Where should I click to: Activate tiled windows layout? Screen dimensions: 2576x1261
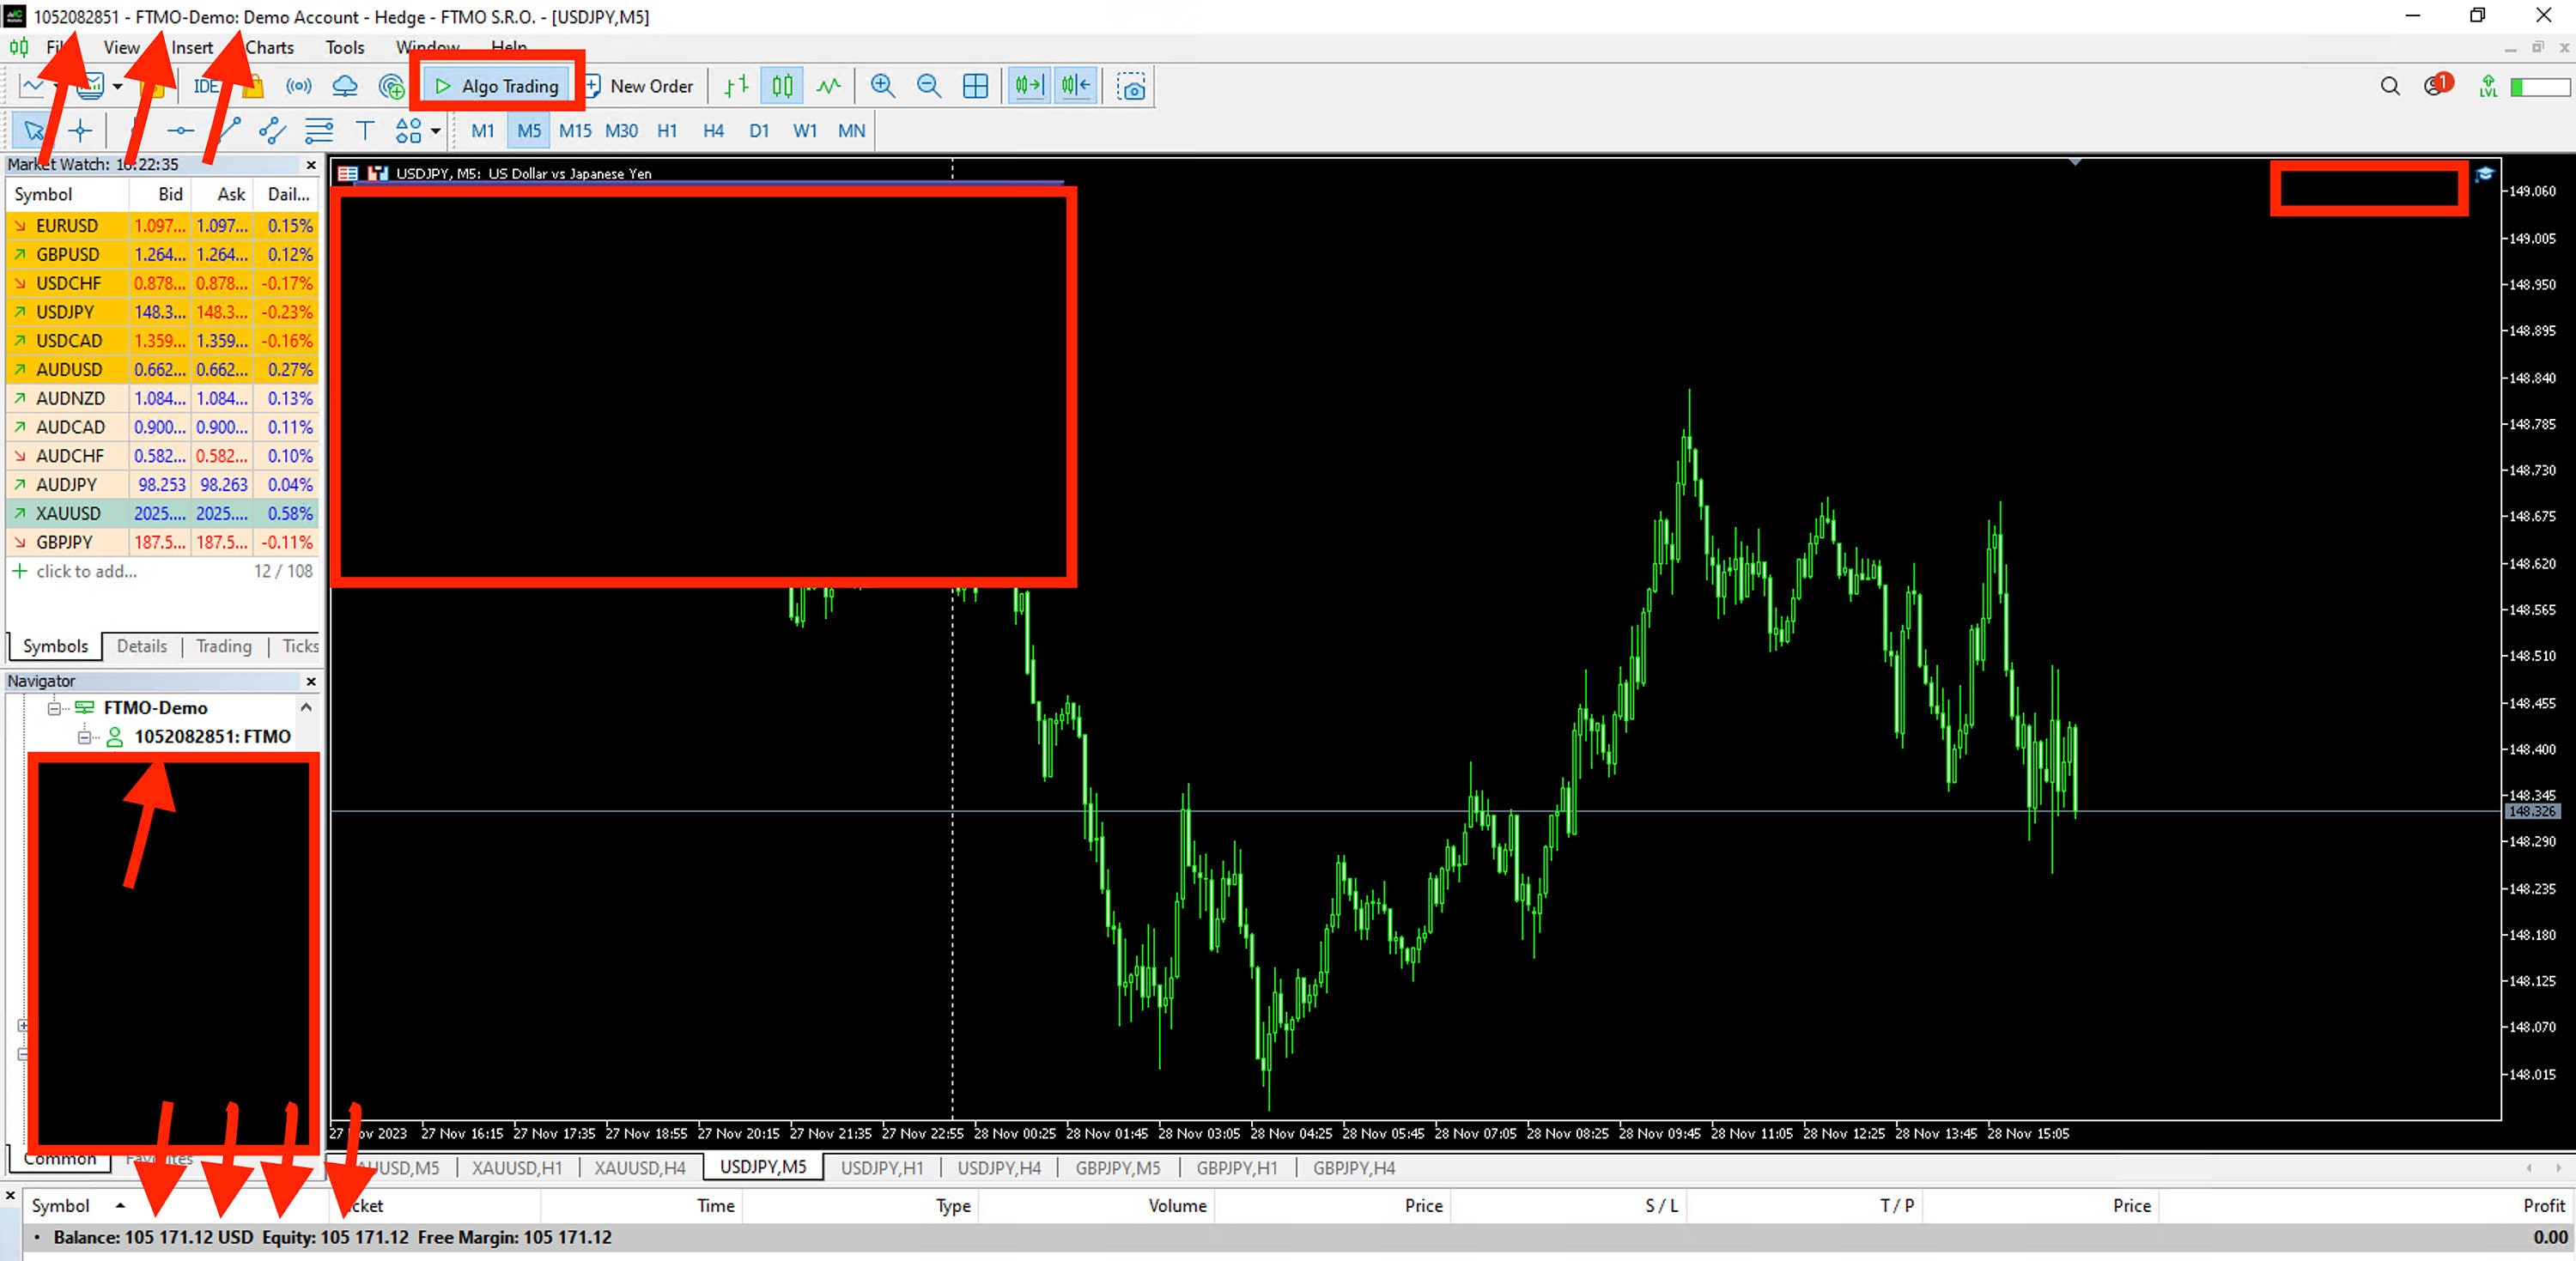coord(975,86)
